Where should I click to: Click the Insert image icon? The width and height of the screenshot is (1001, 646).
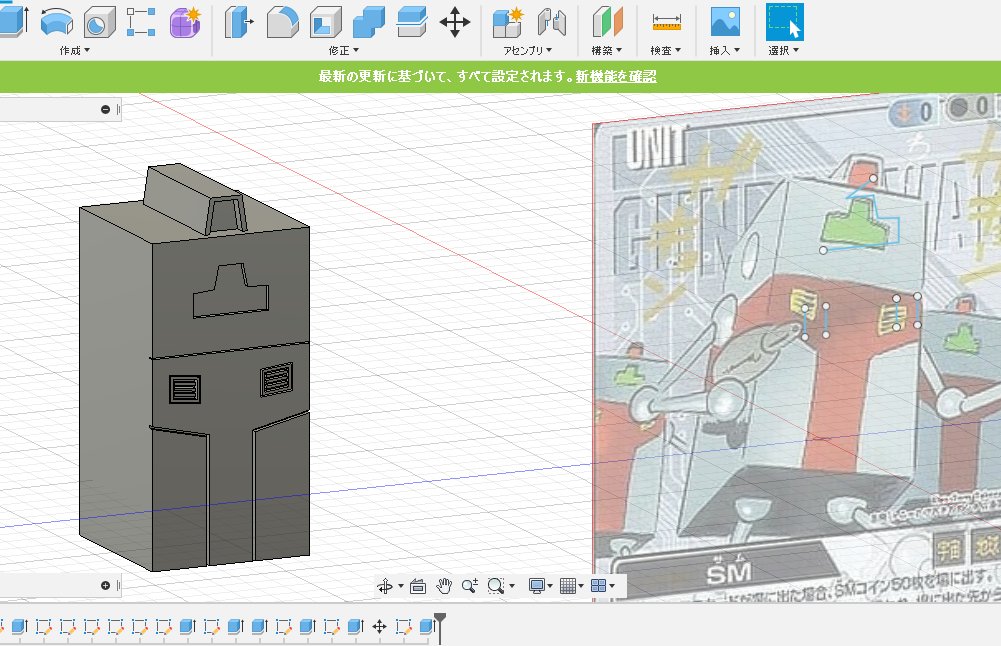tap(725, 22)
